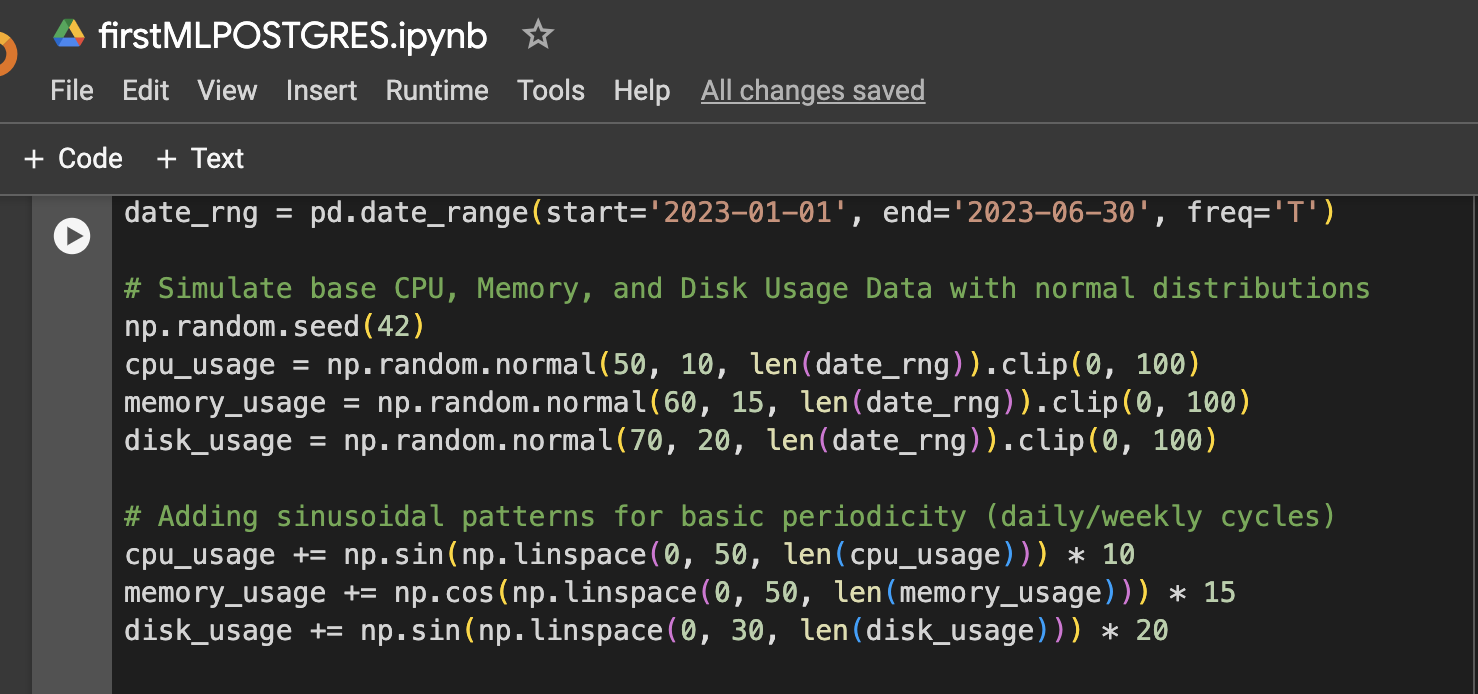The image size is (1478, 694).
Task: Click on the np.random.seed(42) line
Action: pyautogui.click(x=260, y=327)
